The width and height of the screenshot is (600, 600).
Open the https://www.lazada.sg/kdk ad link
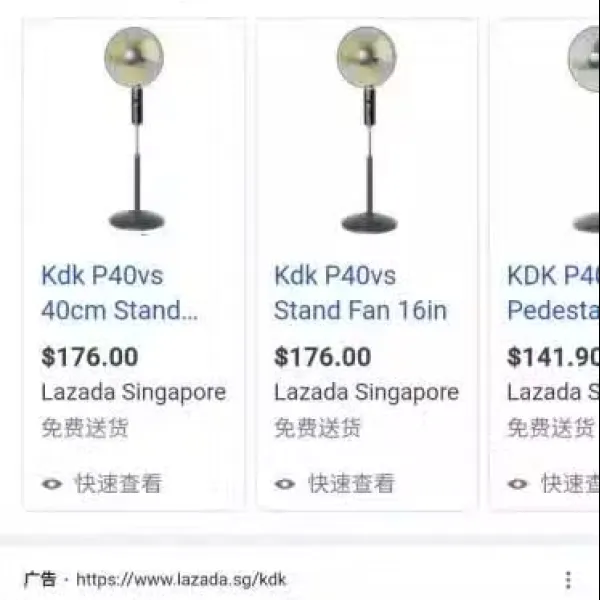(x=181, y=579)
